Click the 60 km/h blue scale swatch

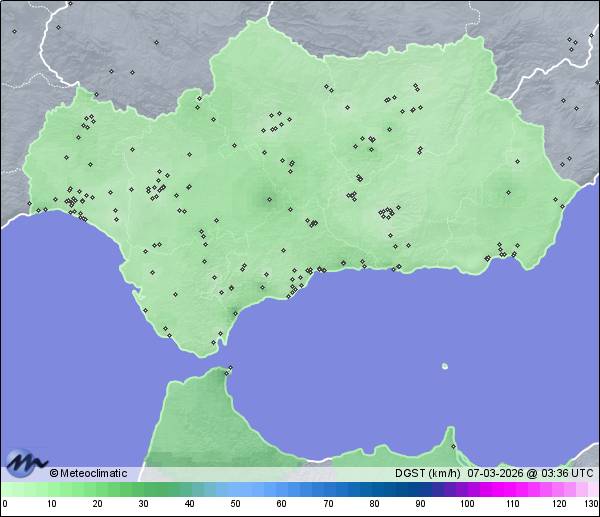[x=281, y=489]
